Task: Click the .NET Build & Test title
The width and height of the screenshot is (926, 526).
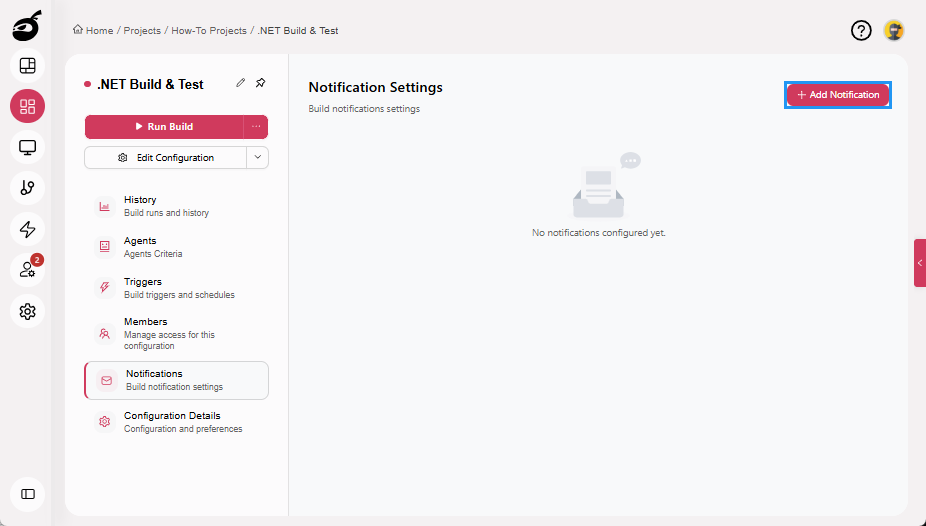Action: [150, 84]
